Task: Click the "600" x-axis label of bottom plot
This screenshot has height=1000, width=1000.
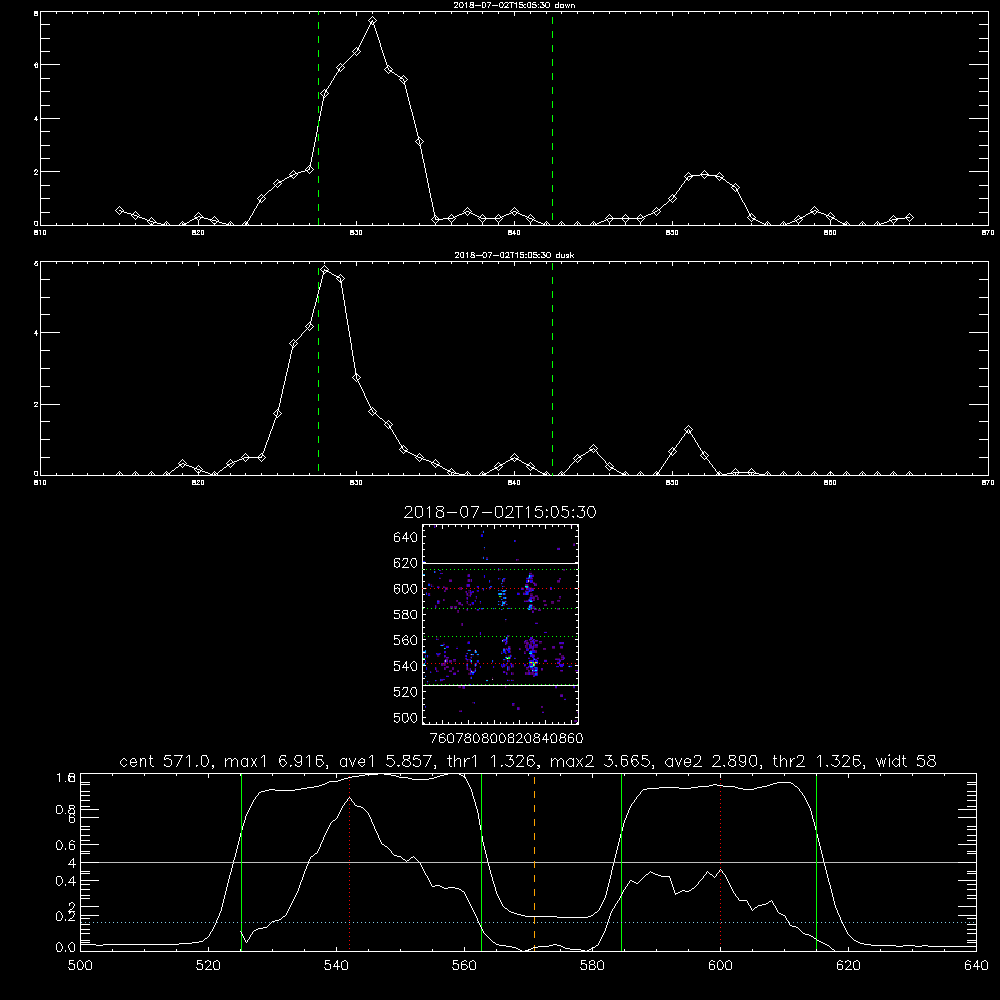Action: click(x=720, y=966)
